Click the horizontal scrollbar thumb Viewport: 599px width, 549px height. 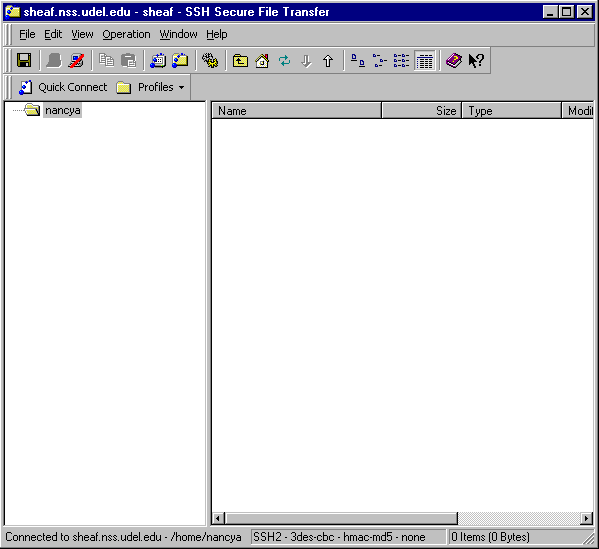(x=341, y=518)
